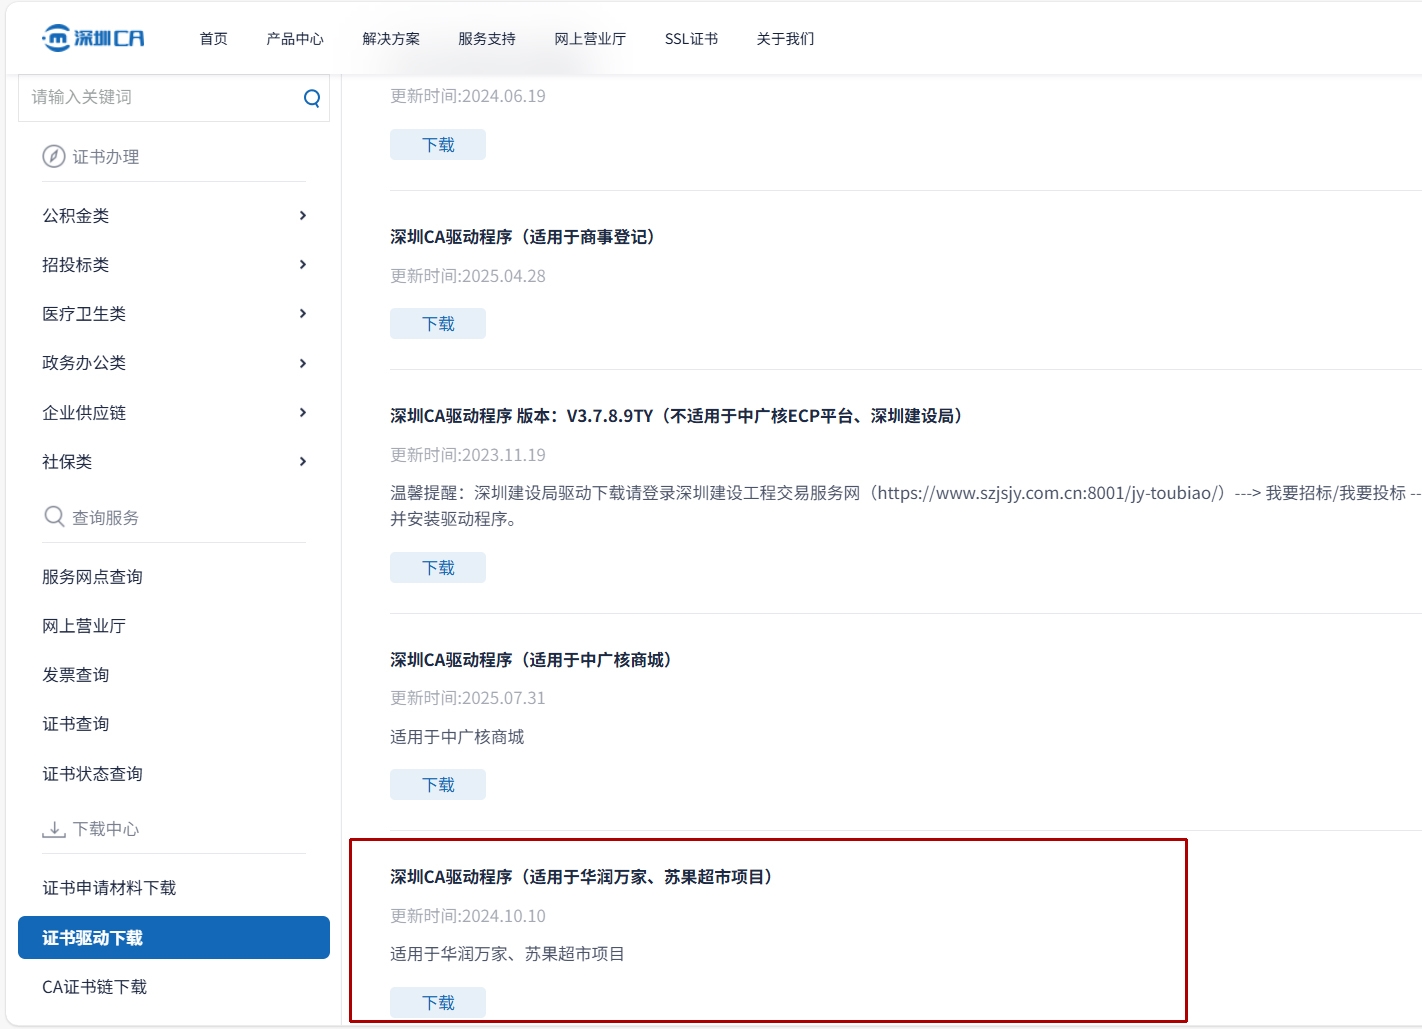Click the keyword search input field

pyautogui.click(x=160, y=98)
